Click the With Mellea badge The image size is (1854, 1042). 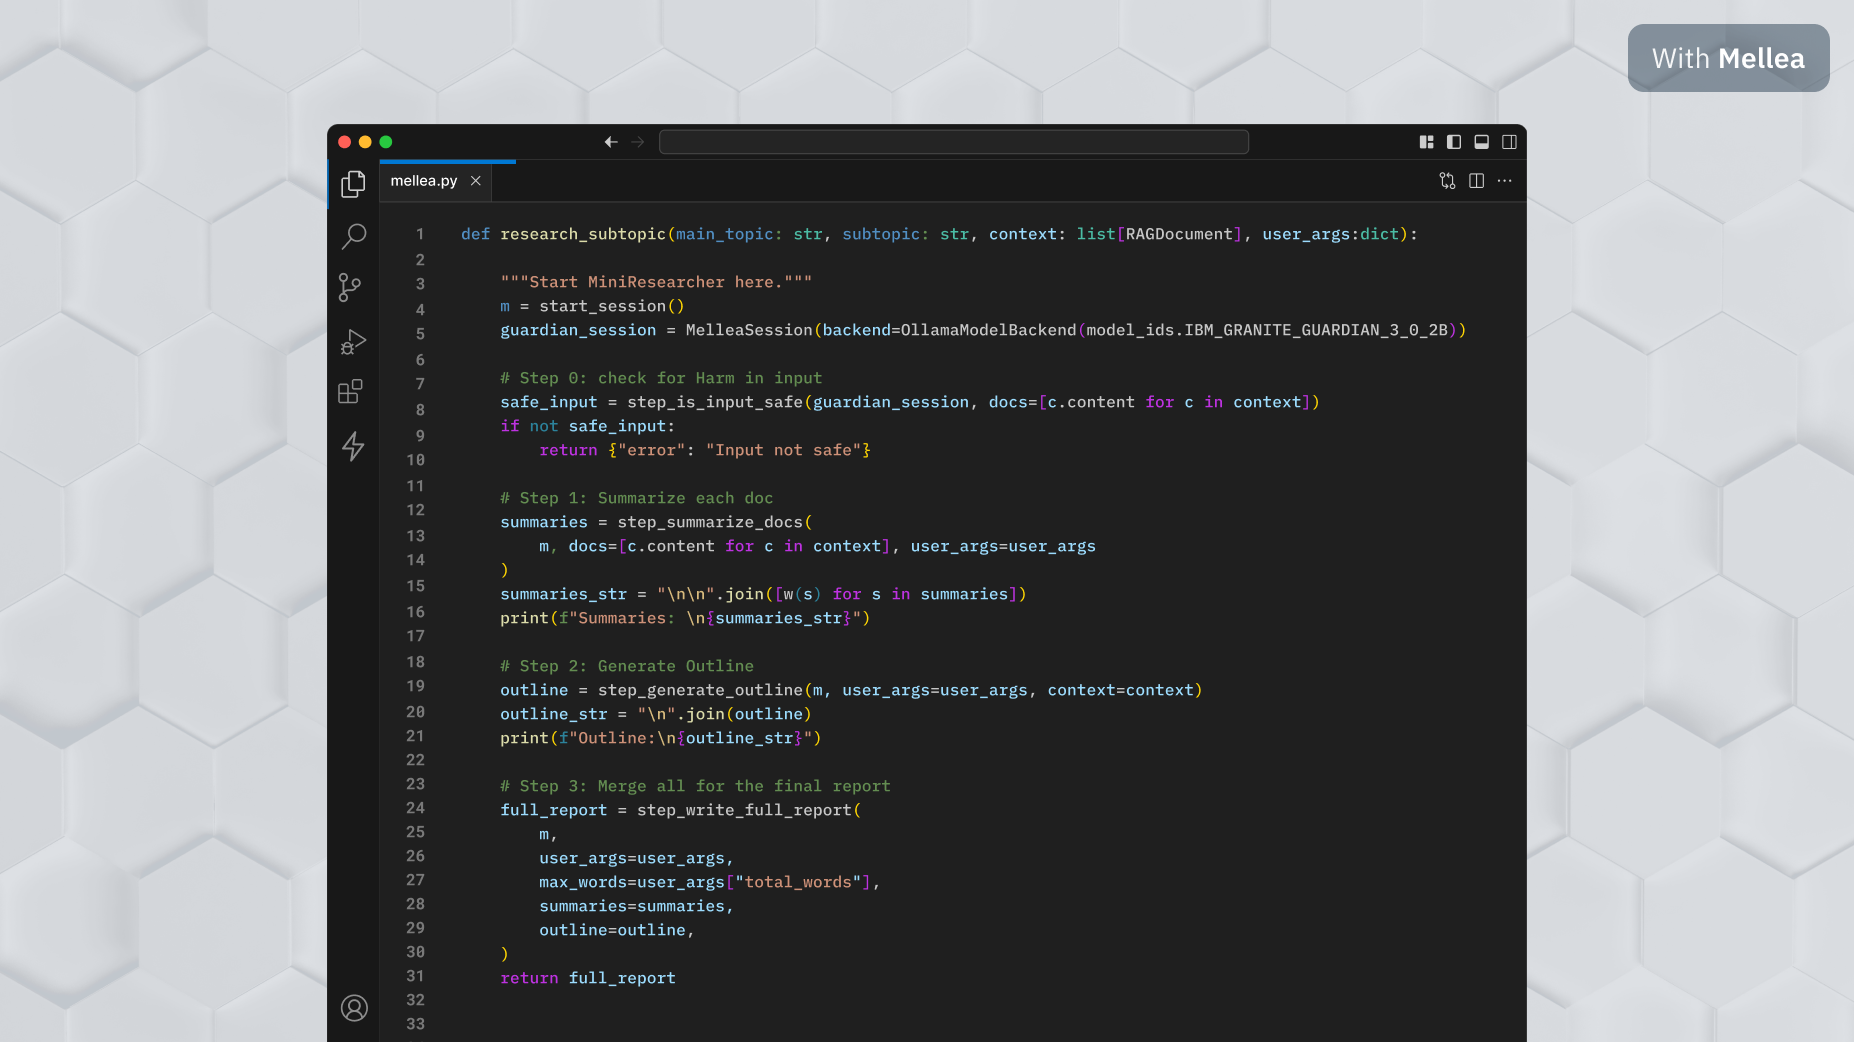point(1728,58)
